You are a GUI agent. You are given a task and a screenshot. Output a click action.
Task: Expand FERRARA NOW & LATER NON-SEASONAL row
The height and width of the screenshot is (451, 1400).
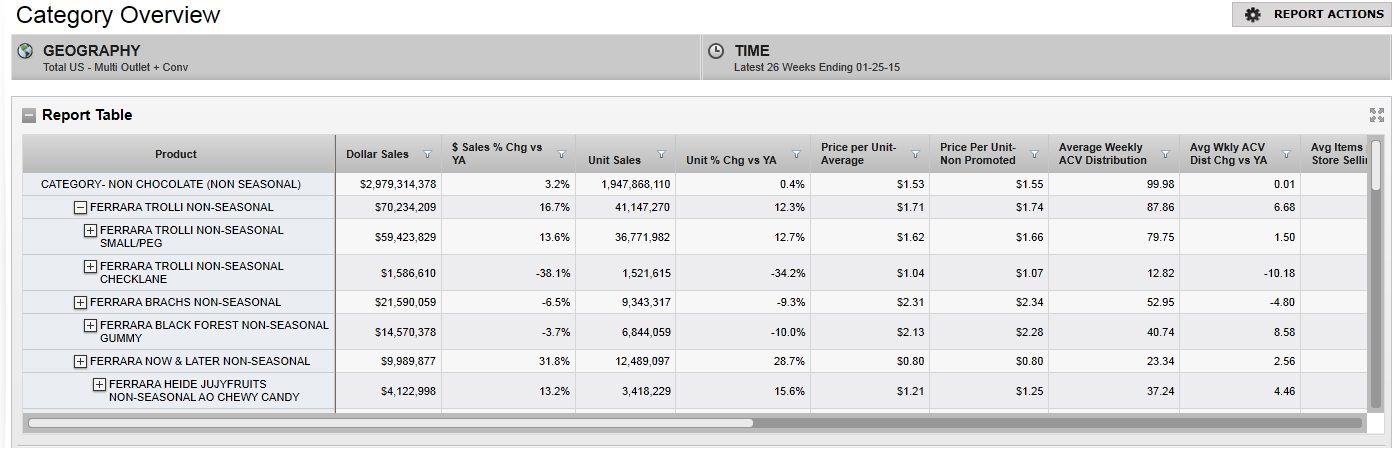click(x=80, y=361)
